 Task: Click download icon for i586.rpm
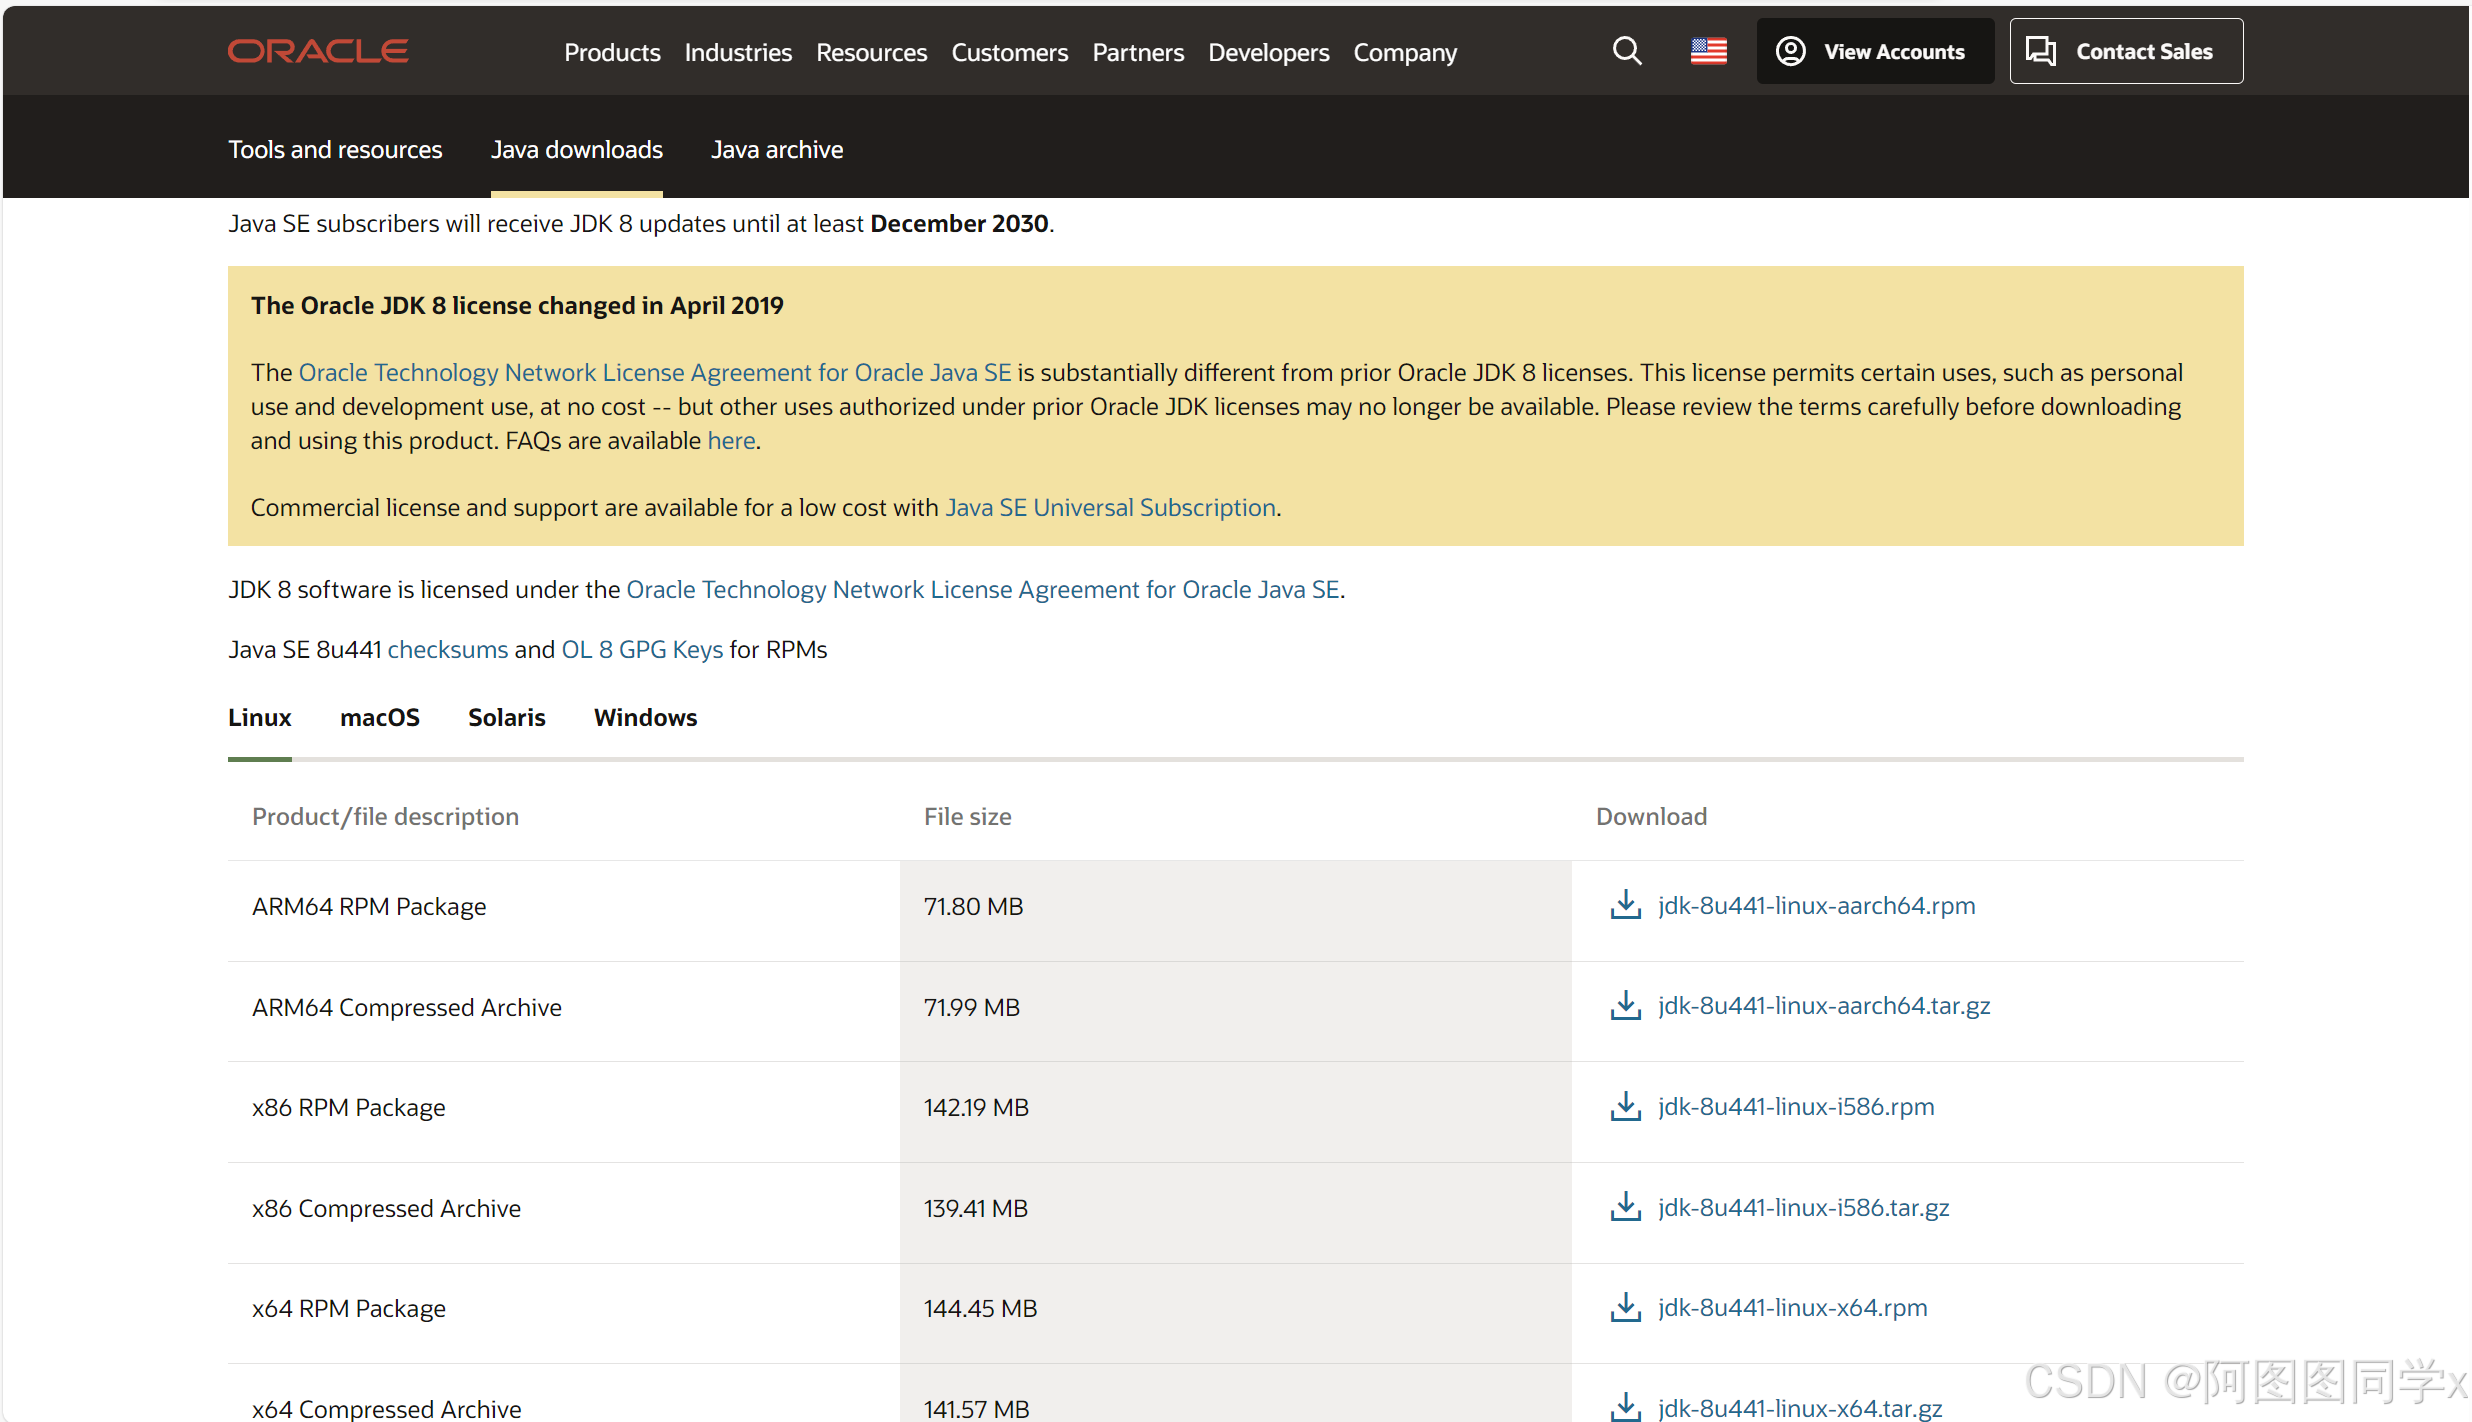coord(1625,1106)
